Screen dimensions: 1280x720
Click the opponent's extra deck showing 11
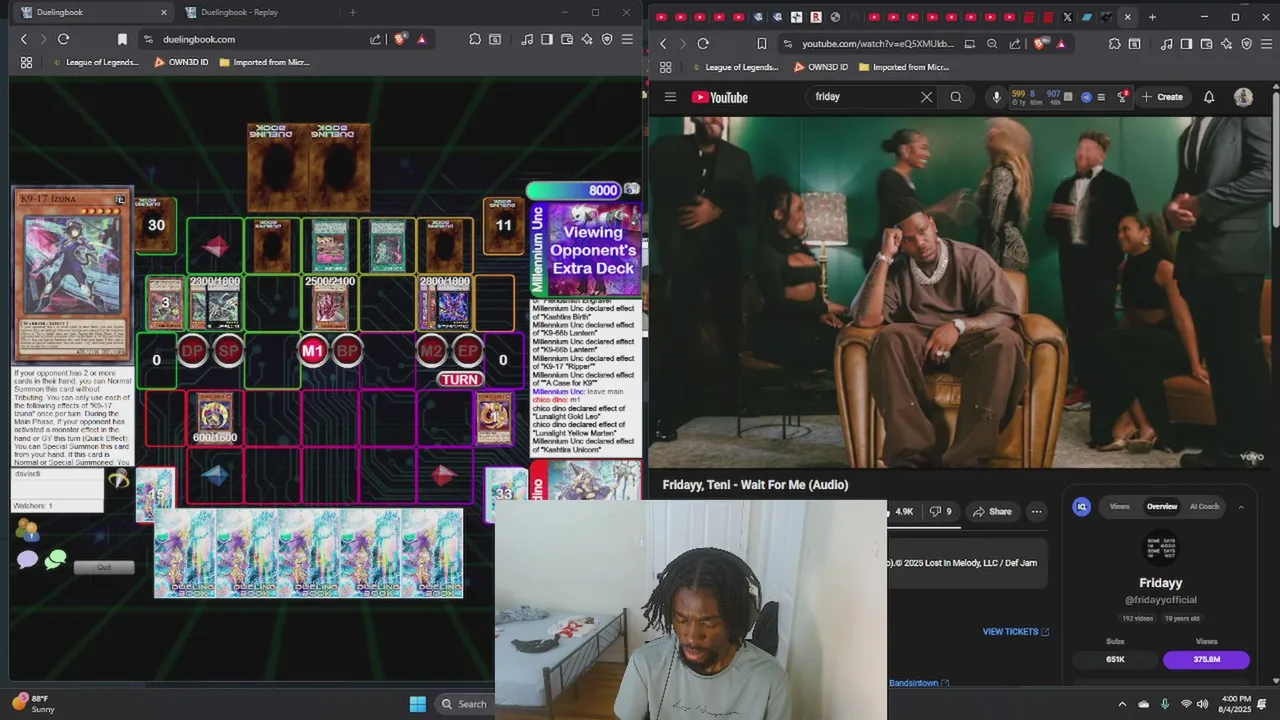pos(503,226)
